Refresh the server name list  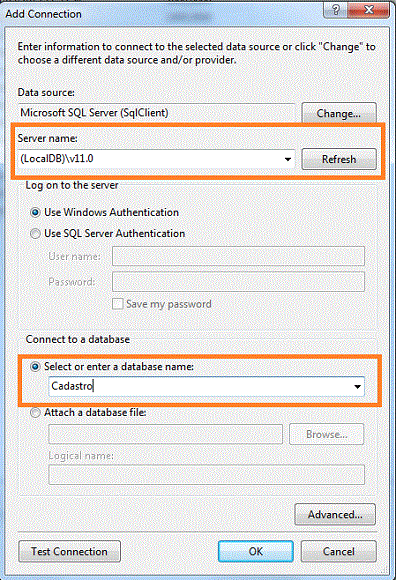point(339,159)
